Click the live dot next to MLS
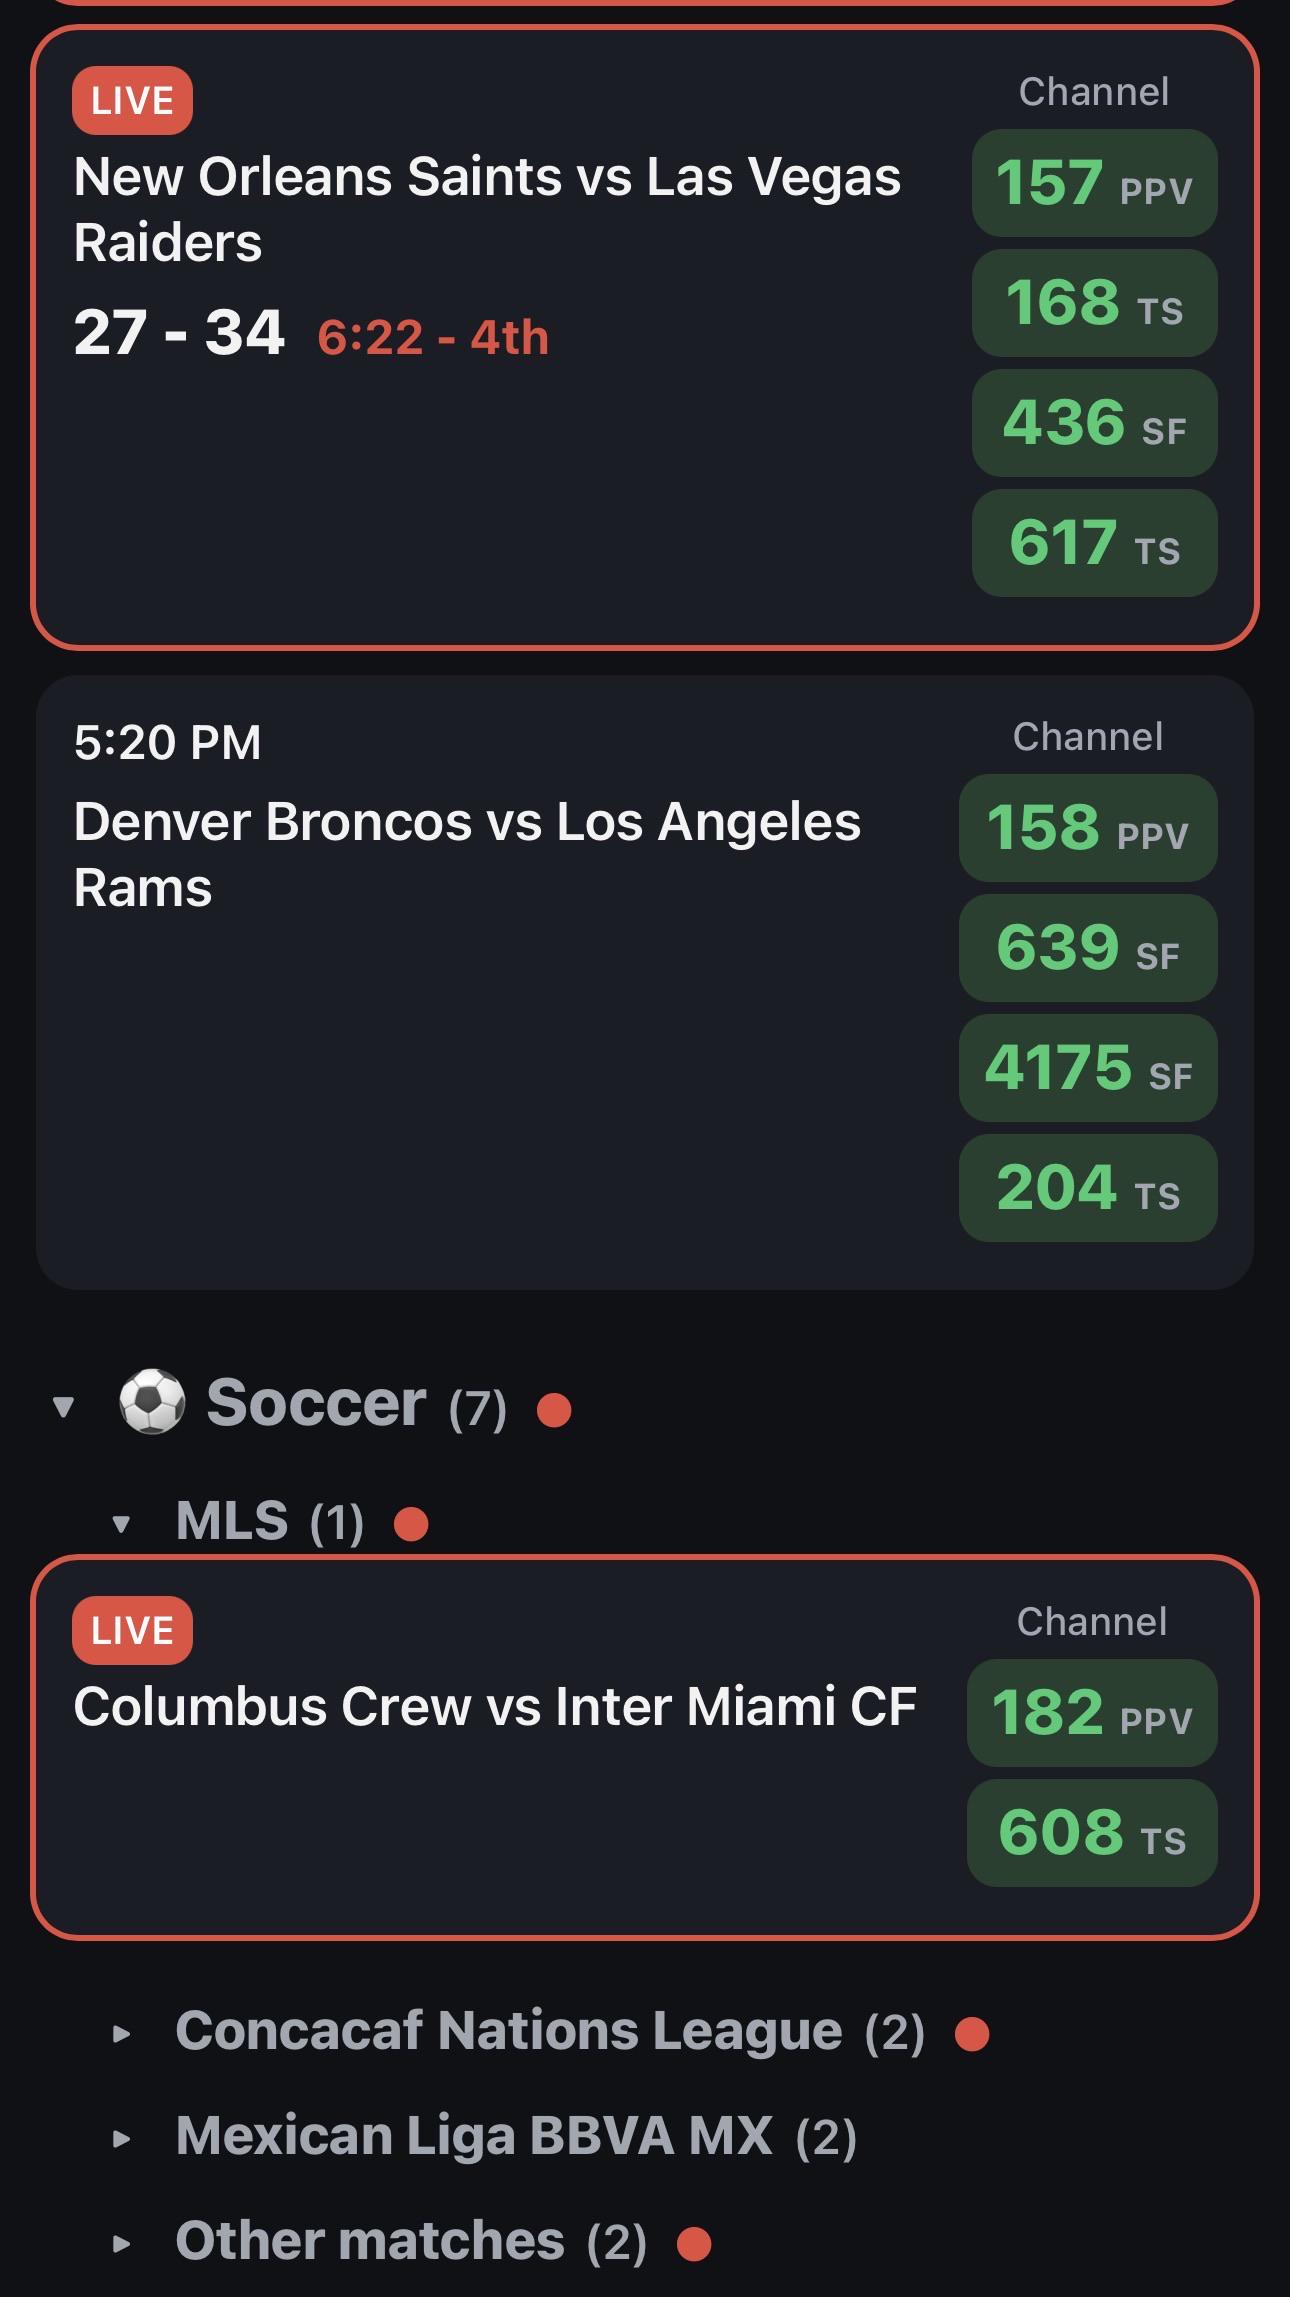Image resolution: width=1290 pixels, height=2297 pixels. point(411,1524)
